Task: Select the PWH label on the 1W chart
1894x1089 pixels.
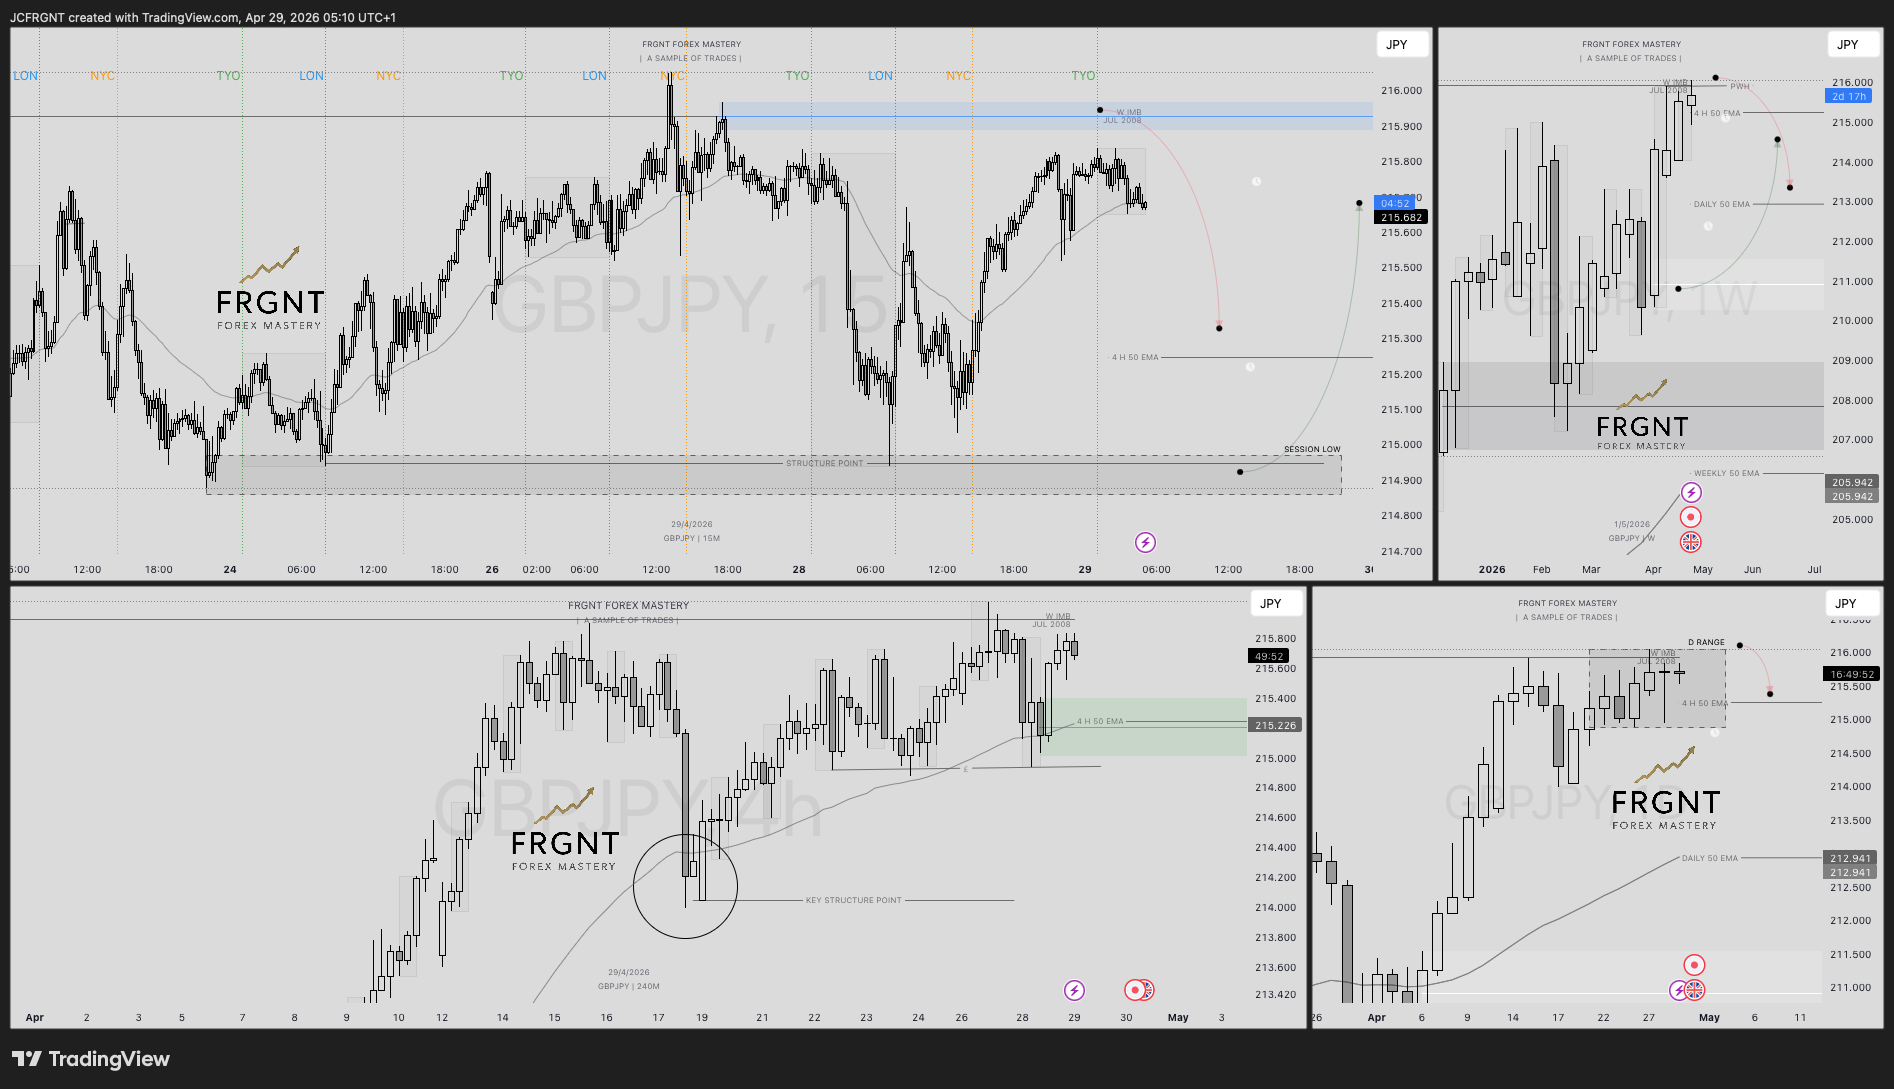Action: click(1740, 86)
